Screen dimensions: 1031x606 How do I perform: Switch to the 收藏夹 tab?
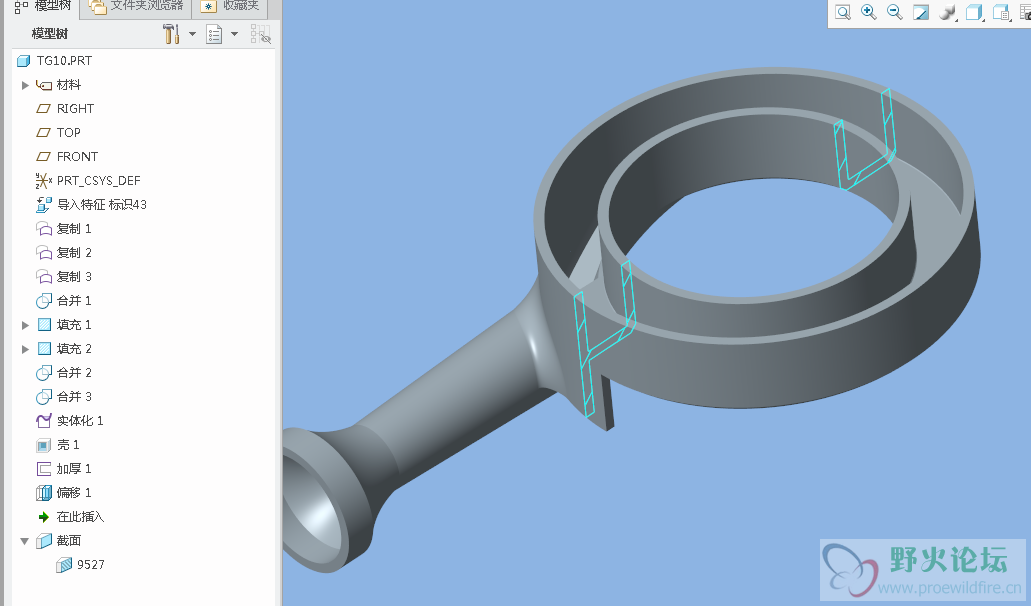click(231, 7)
